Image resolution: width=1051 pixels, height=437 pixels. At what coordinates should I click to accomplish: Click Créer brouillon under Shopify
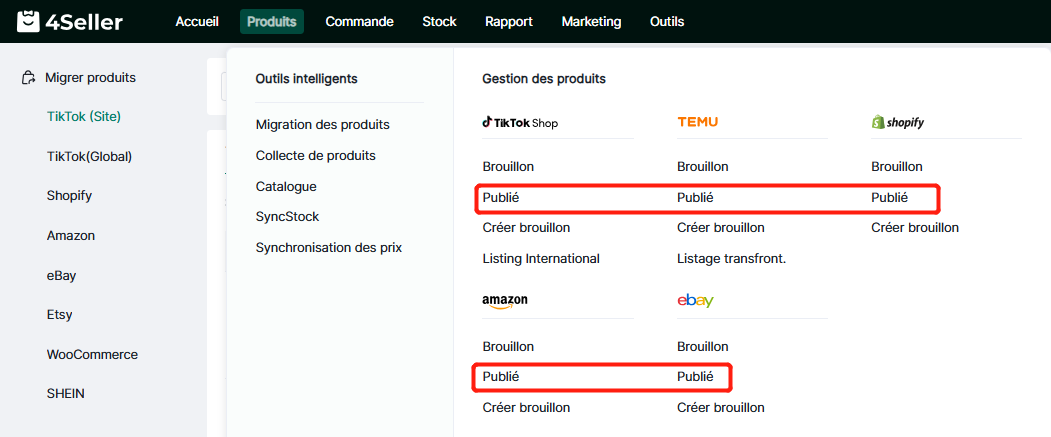click(914, 228)
